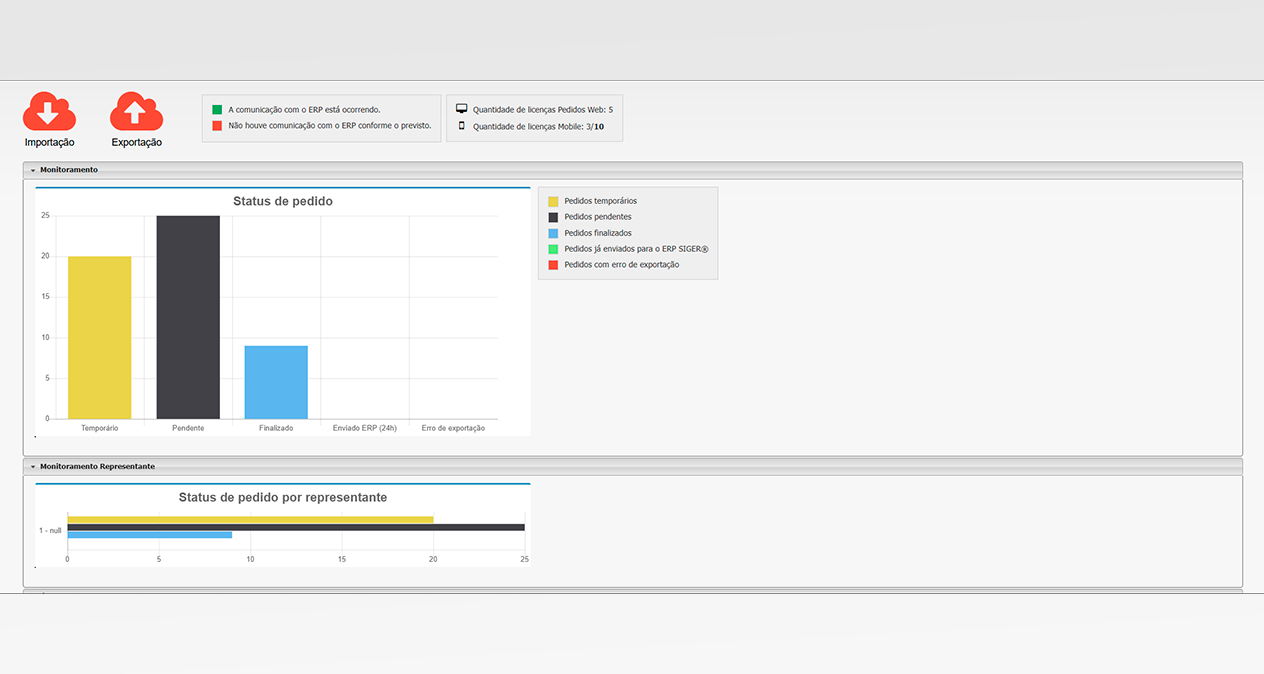Viewport: 1264px width, 674px height.
Task: Click the green ERP communication status square
Action: tap(217, 109)
